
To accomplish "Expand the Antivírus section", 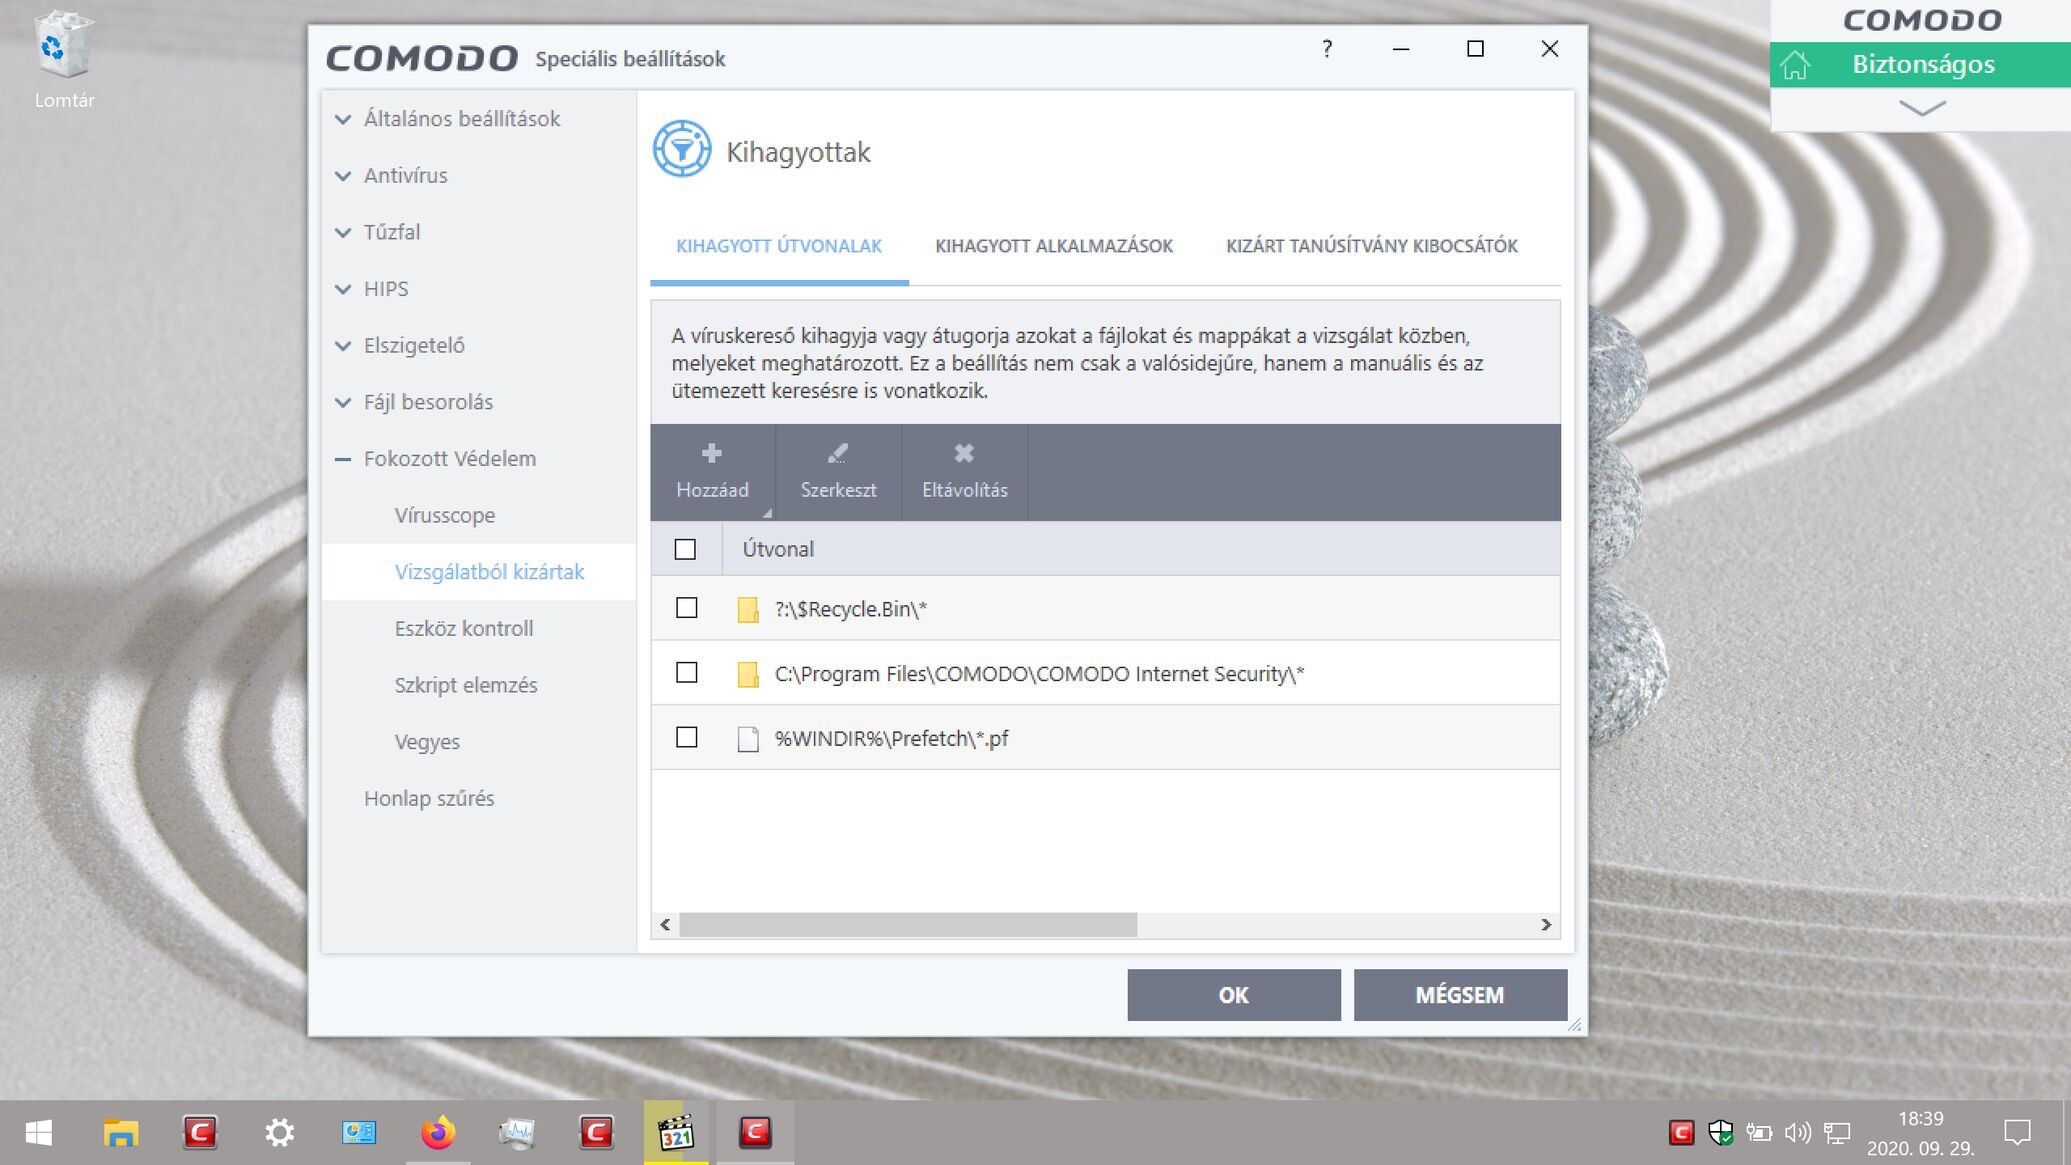I will [x=343, y=176].
